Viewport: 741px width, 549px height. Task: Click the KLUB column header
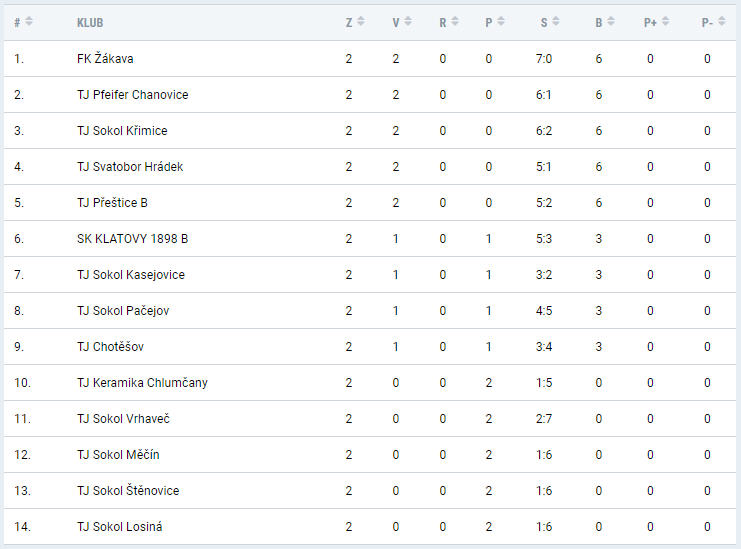click(90, 23)
